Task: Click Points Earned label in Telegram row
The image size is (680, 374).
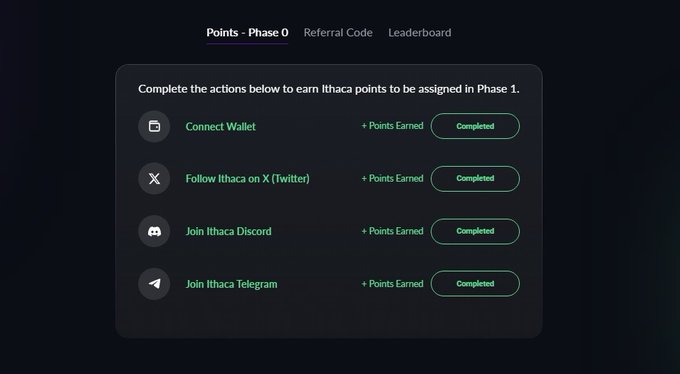Action: [x=392, y=284]
